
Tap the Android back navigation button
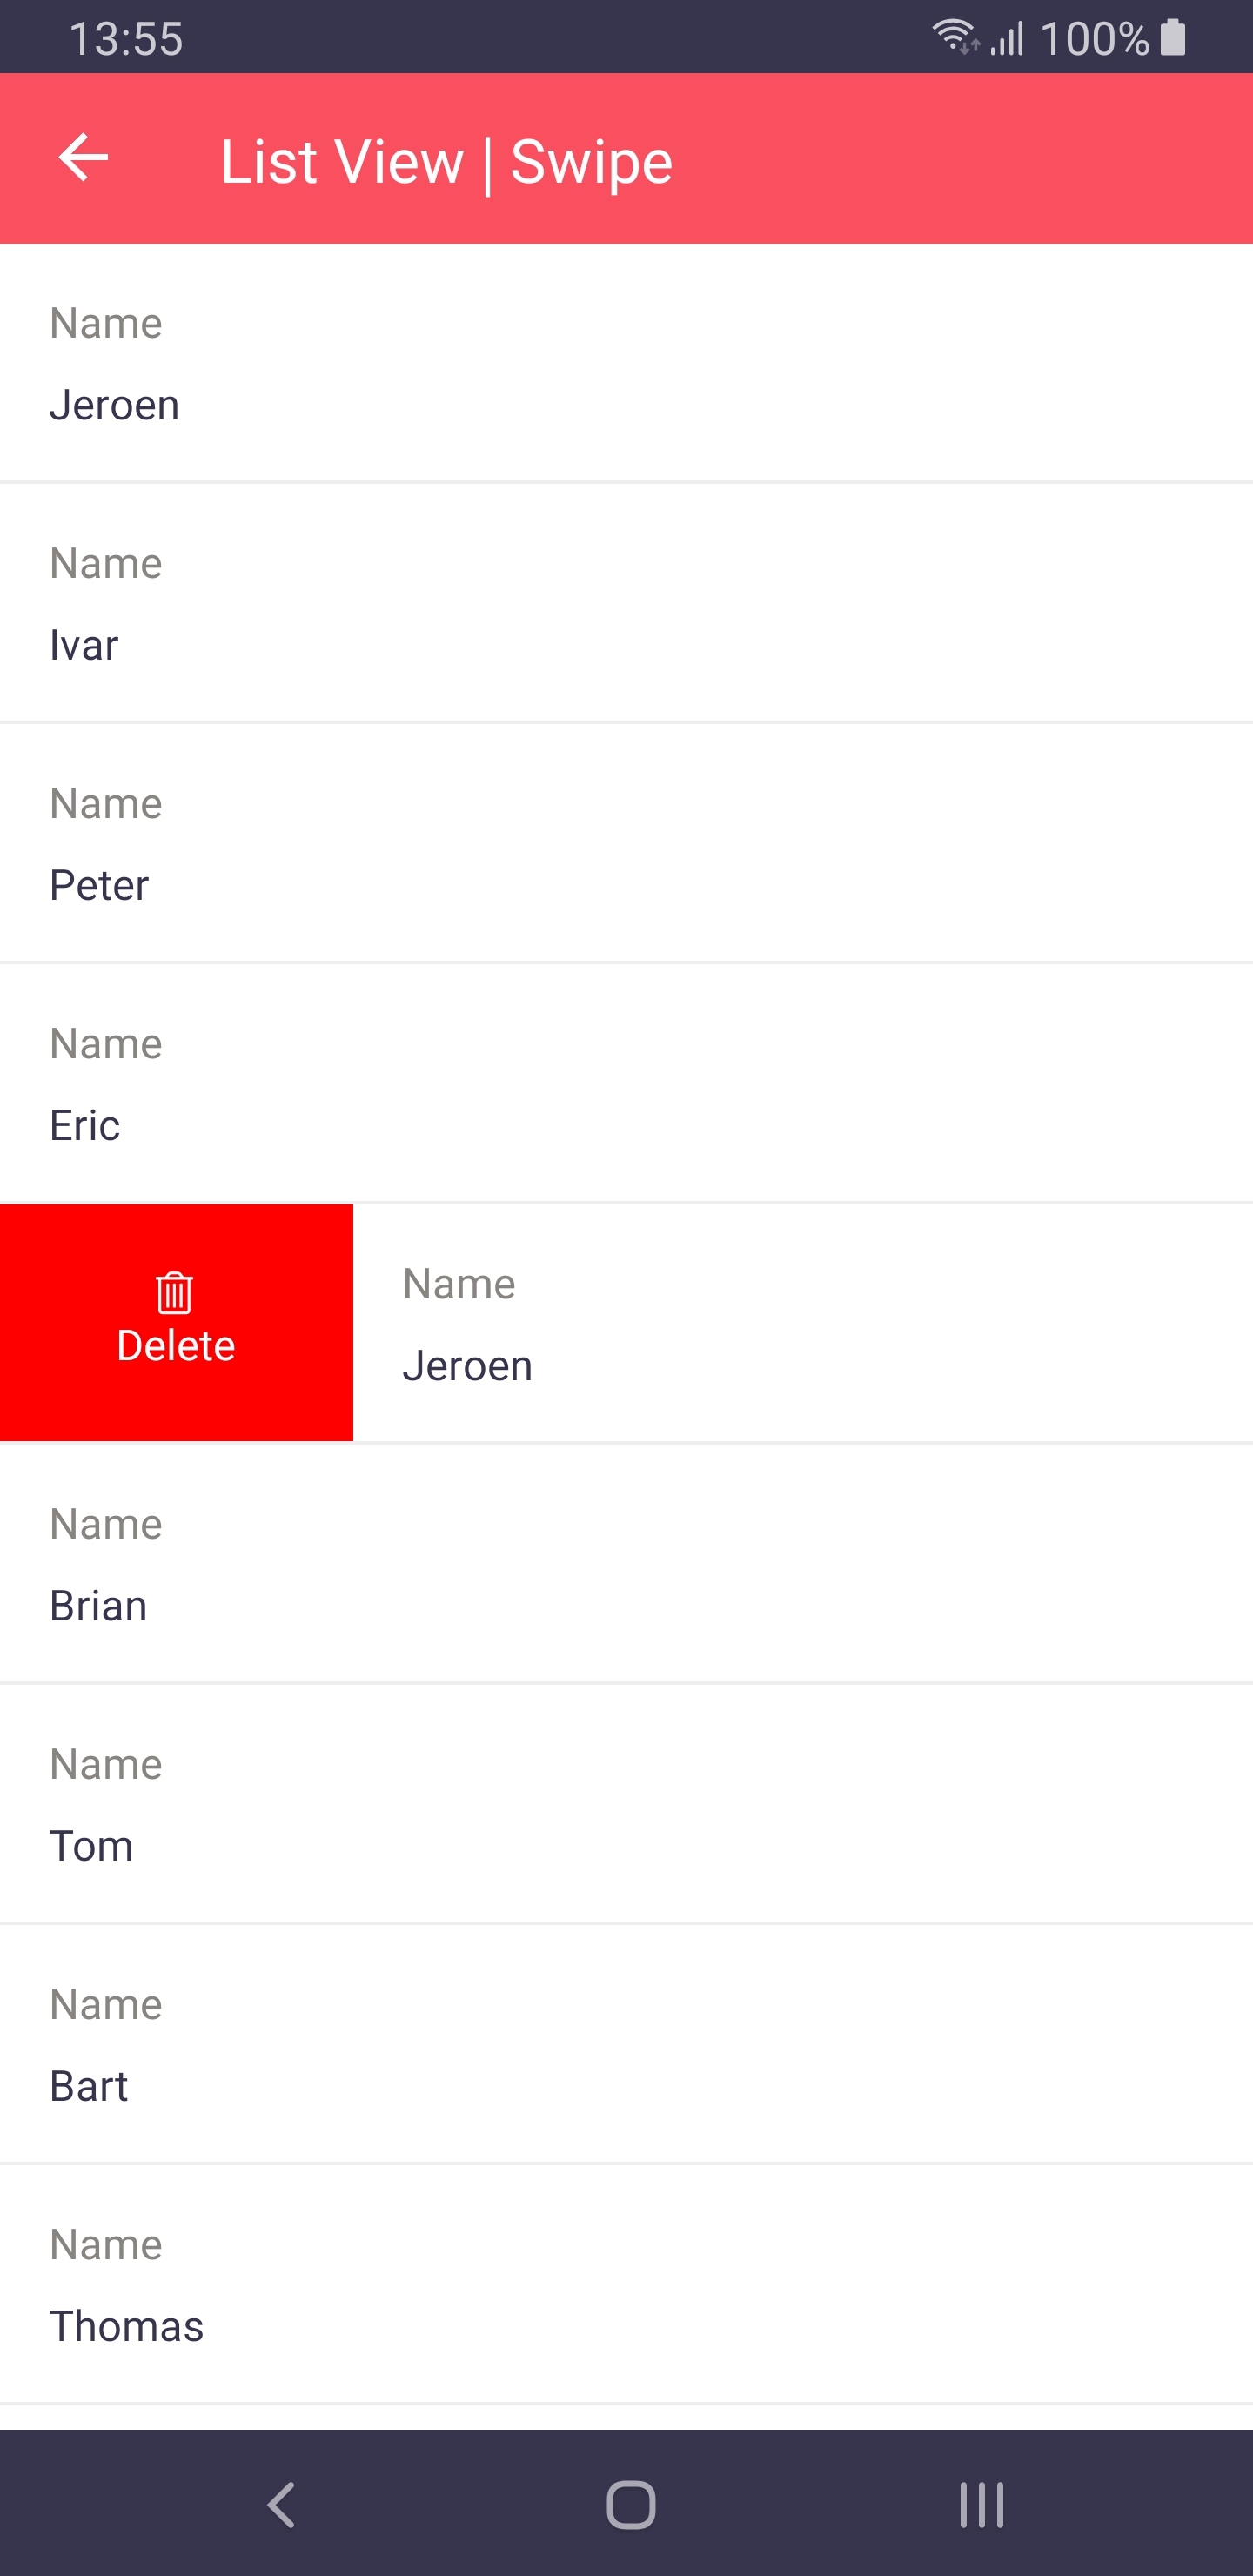tap(281, 2504)
